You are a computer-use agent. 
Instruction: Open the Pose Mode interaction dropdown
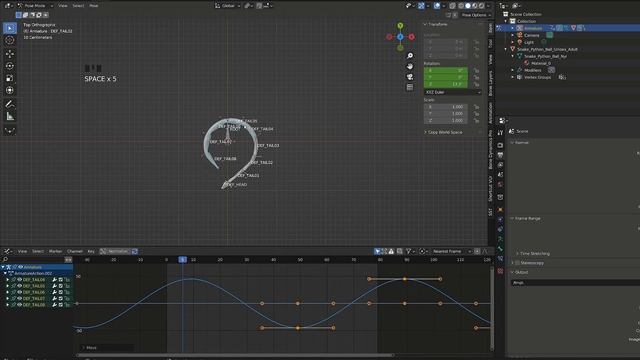[x=35, y=6]
